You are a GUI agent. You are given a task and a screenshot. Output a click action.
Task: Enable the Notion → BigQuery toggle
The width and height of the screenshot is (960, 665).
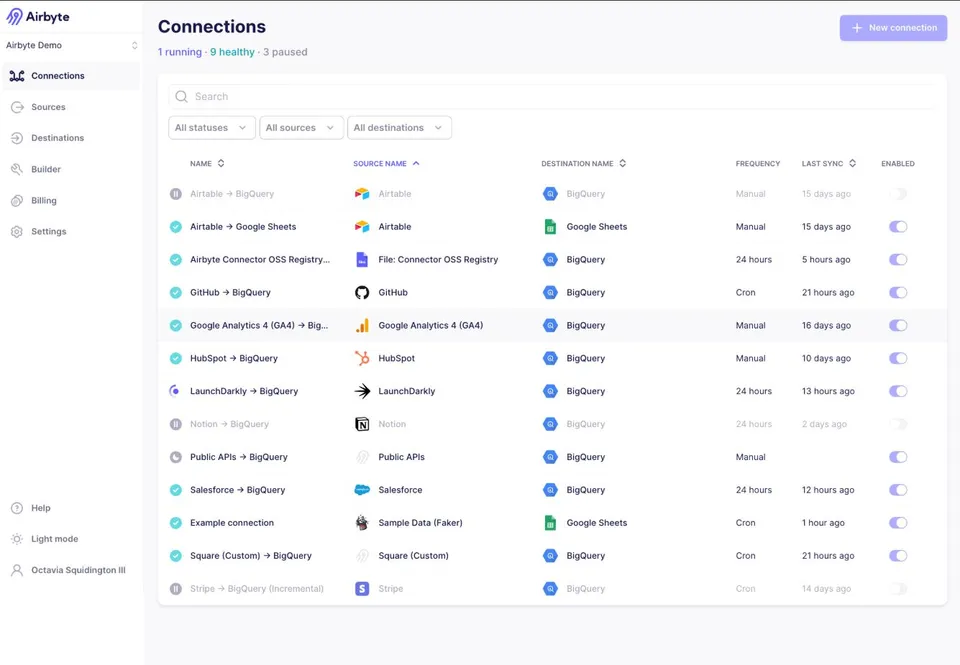click(898, 424)
